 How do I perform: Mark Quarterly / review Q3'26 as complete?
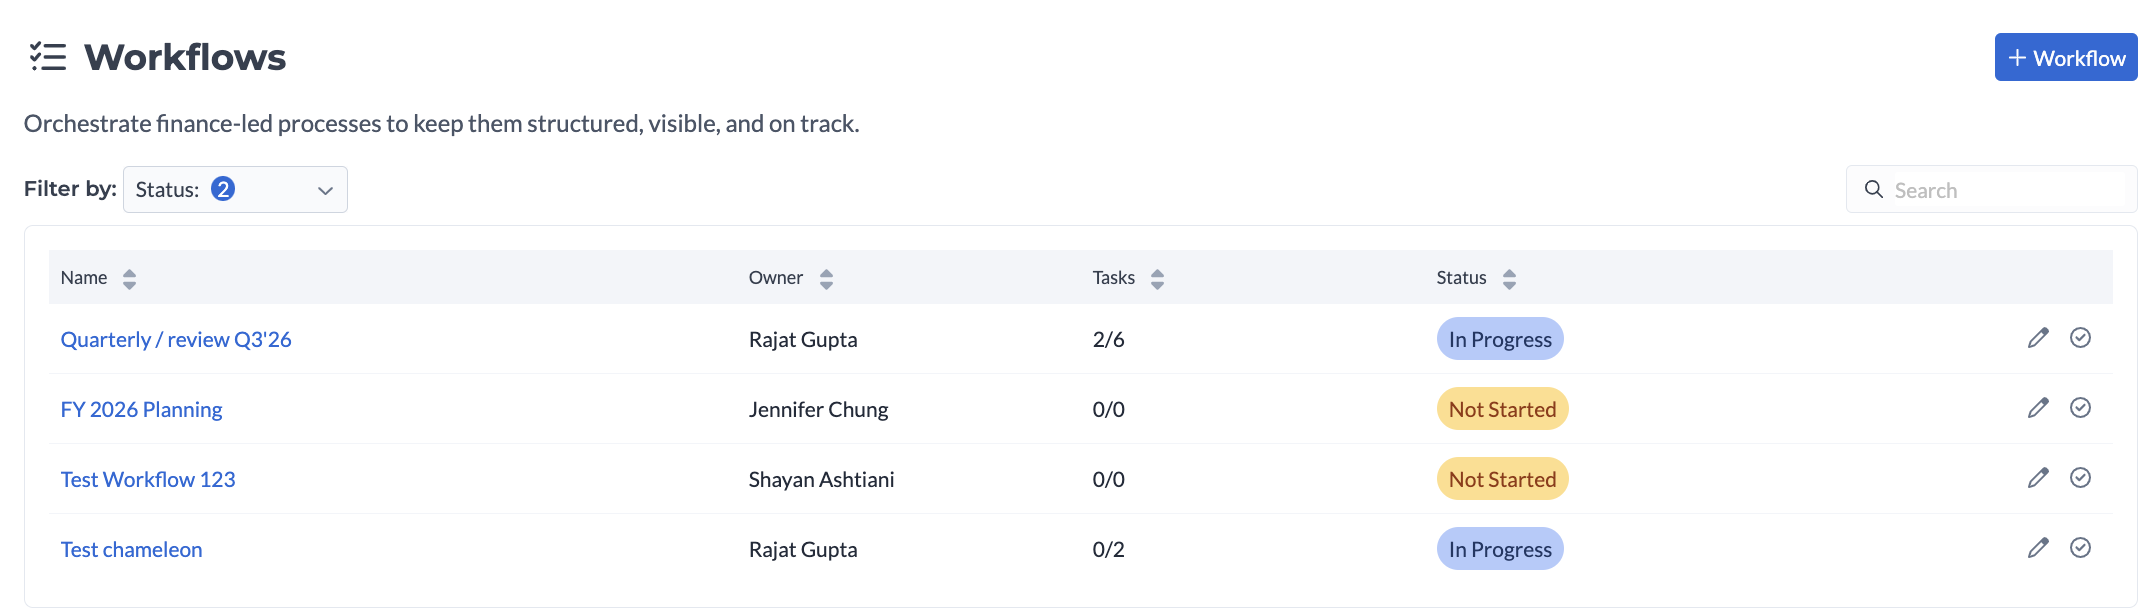[x=2080, y=338]
